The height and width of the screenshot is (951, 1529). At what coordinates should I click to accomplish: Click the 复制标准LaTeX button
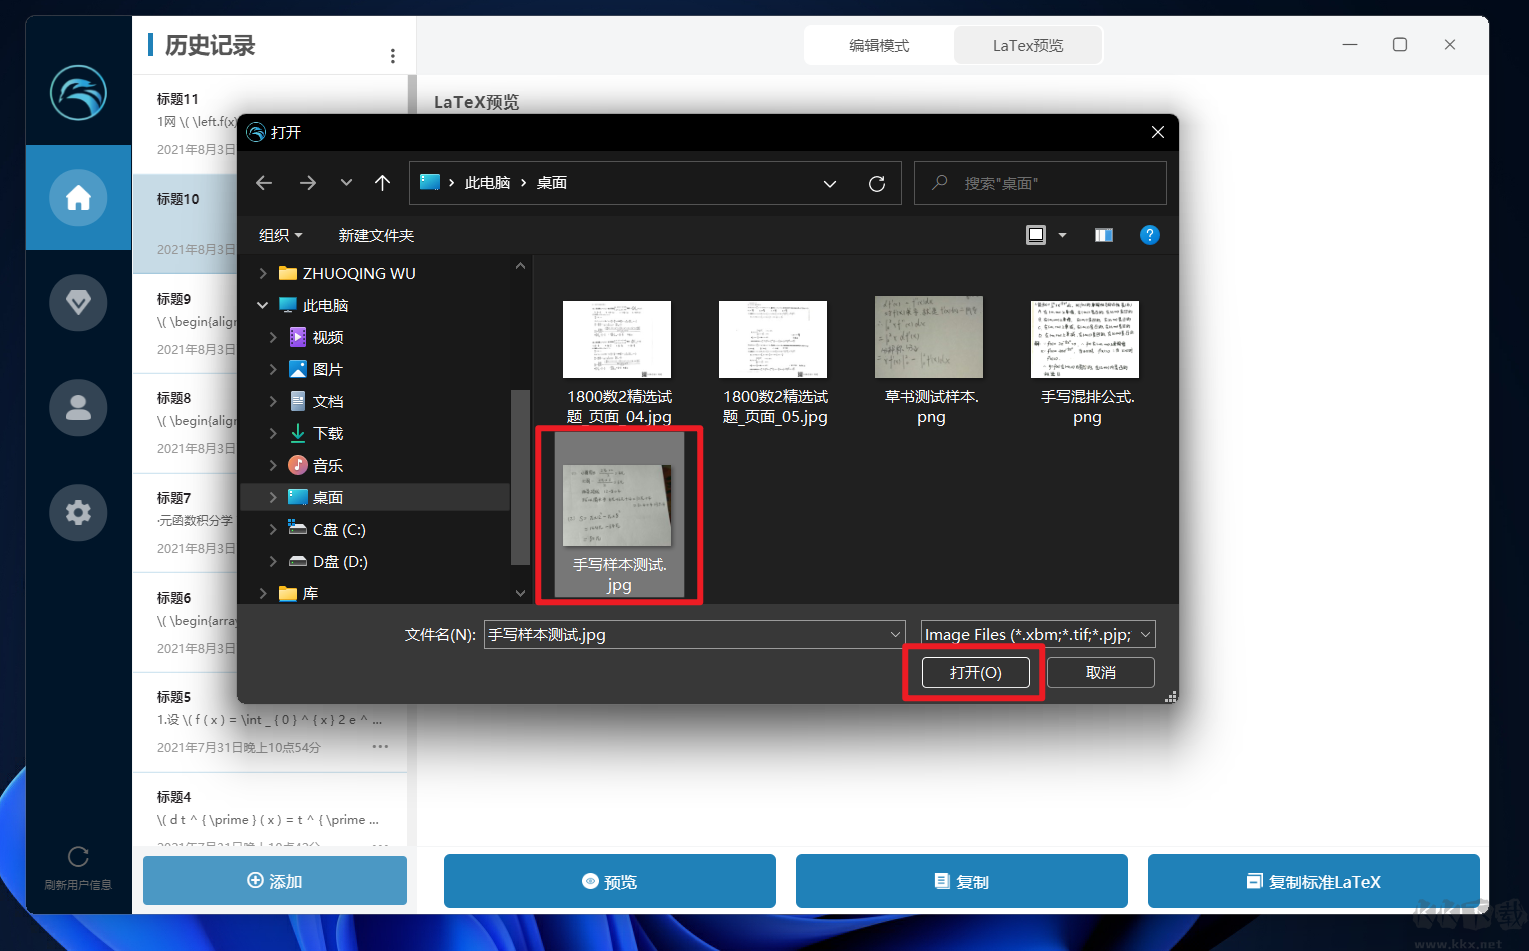pyautogui.click(x=1313, y=882)
